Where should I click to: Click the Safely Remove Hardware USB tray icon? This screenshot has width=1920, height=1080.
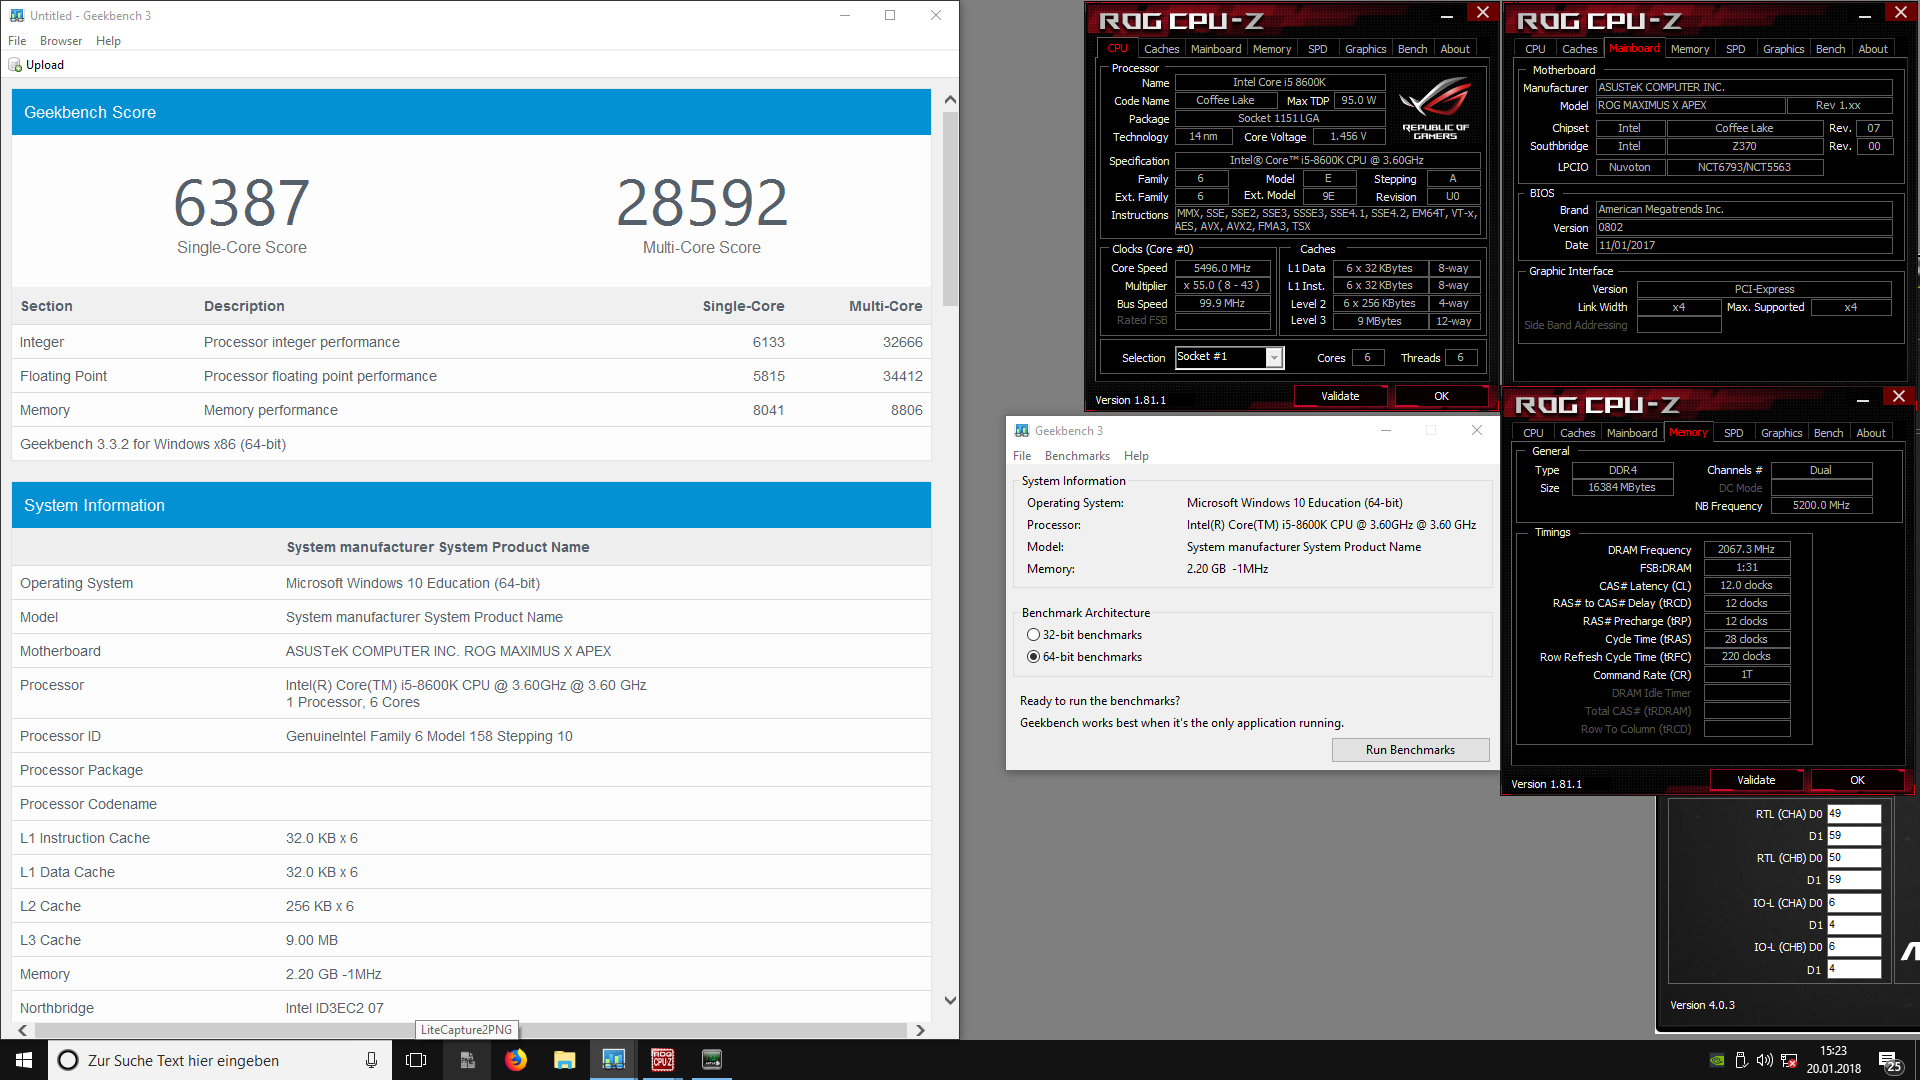[x=1741, y=1060]
